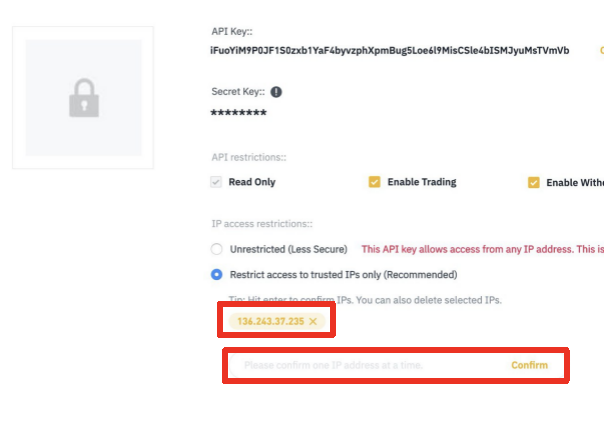Viewport: 604px width, 428px height.
Task: Click the 136.243.37.235 IP tag
Action: click(x=270, y=321)
